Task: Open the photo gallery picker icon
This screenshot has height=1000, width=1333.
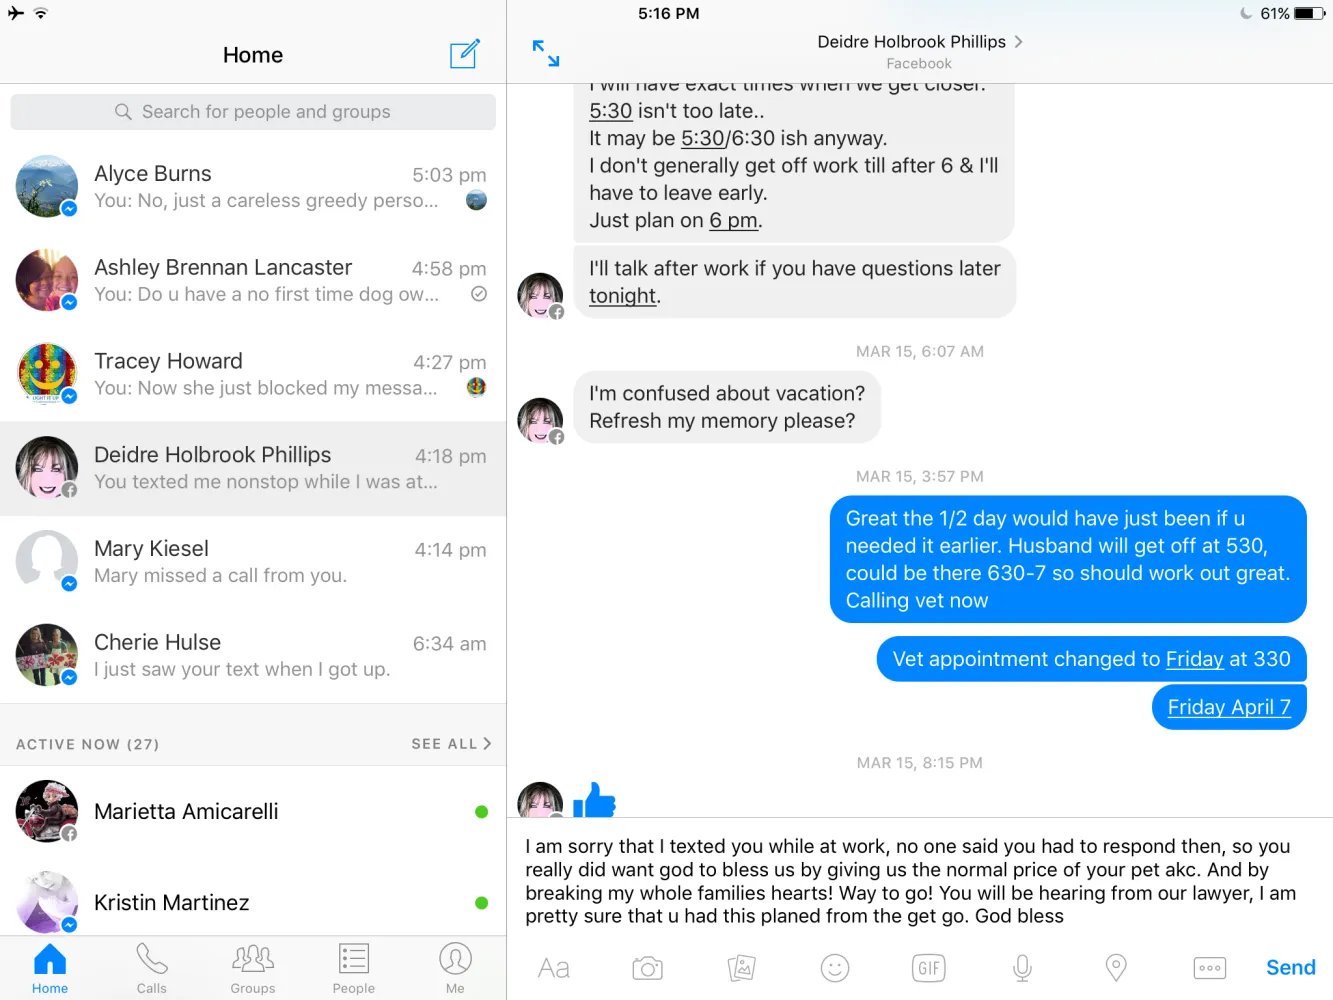Action: [741, 968]
